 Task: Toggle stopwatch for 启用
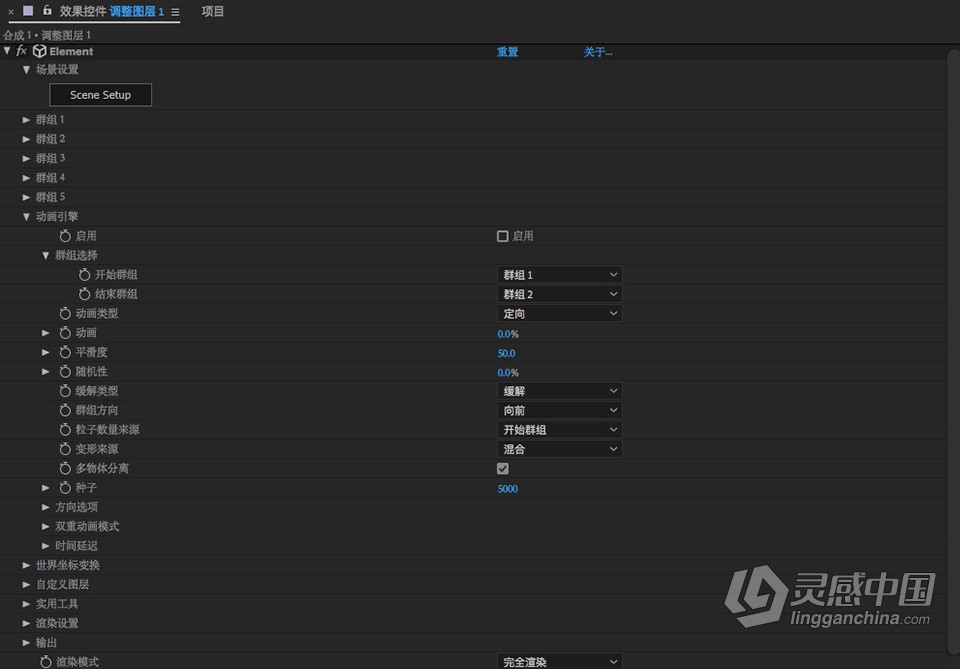66,236
